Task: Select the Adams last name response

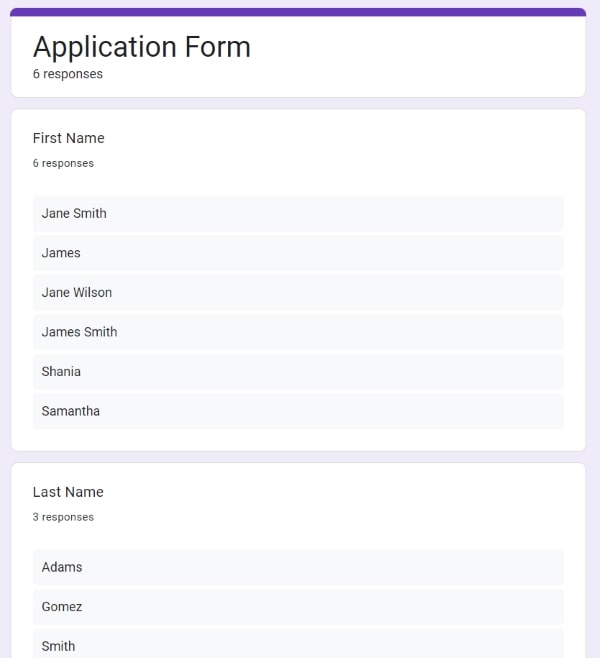Action: pyautogui.click(x=298, y=567)
